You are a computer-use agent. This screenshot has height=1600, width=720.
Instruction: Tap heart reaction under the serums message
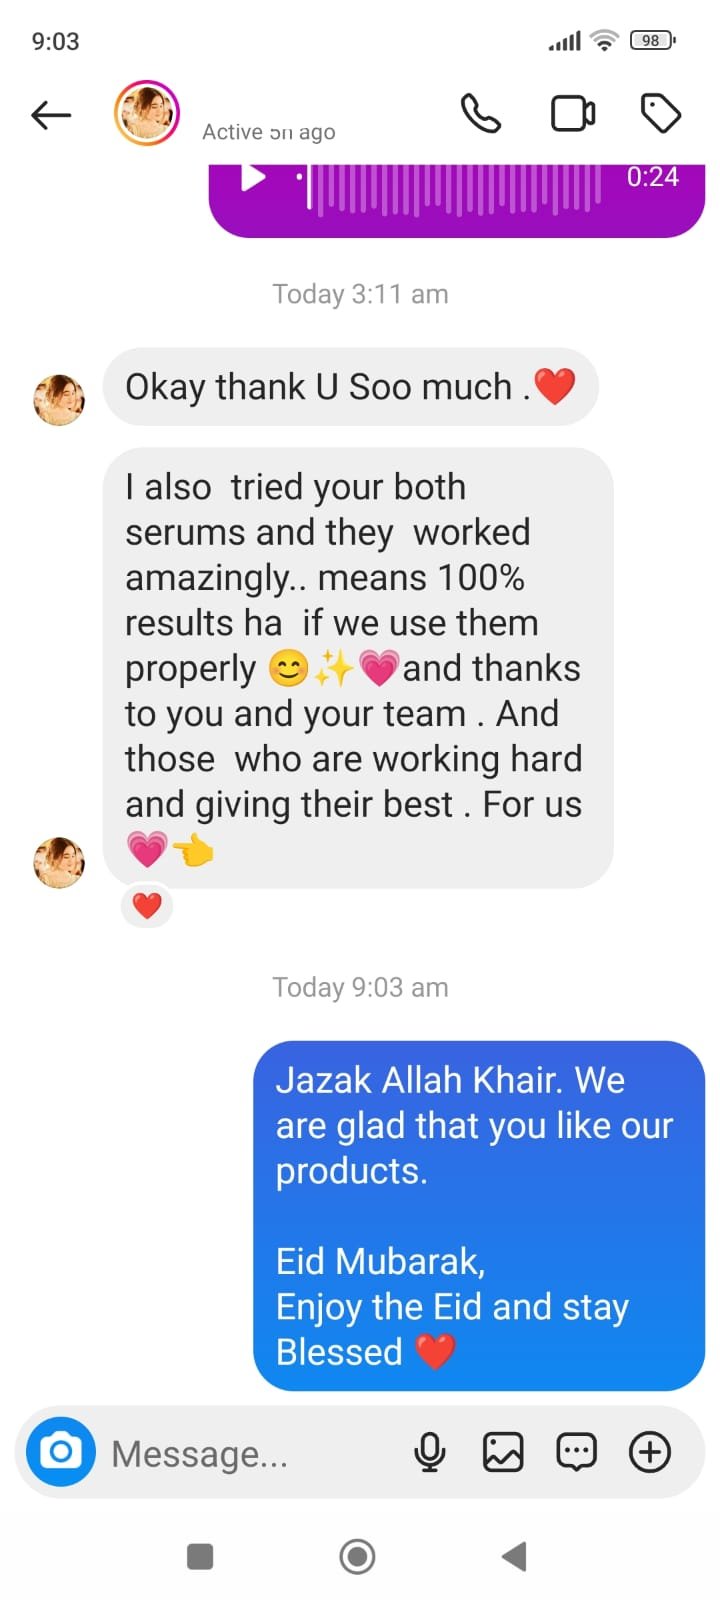click(147, 906)
